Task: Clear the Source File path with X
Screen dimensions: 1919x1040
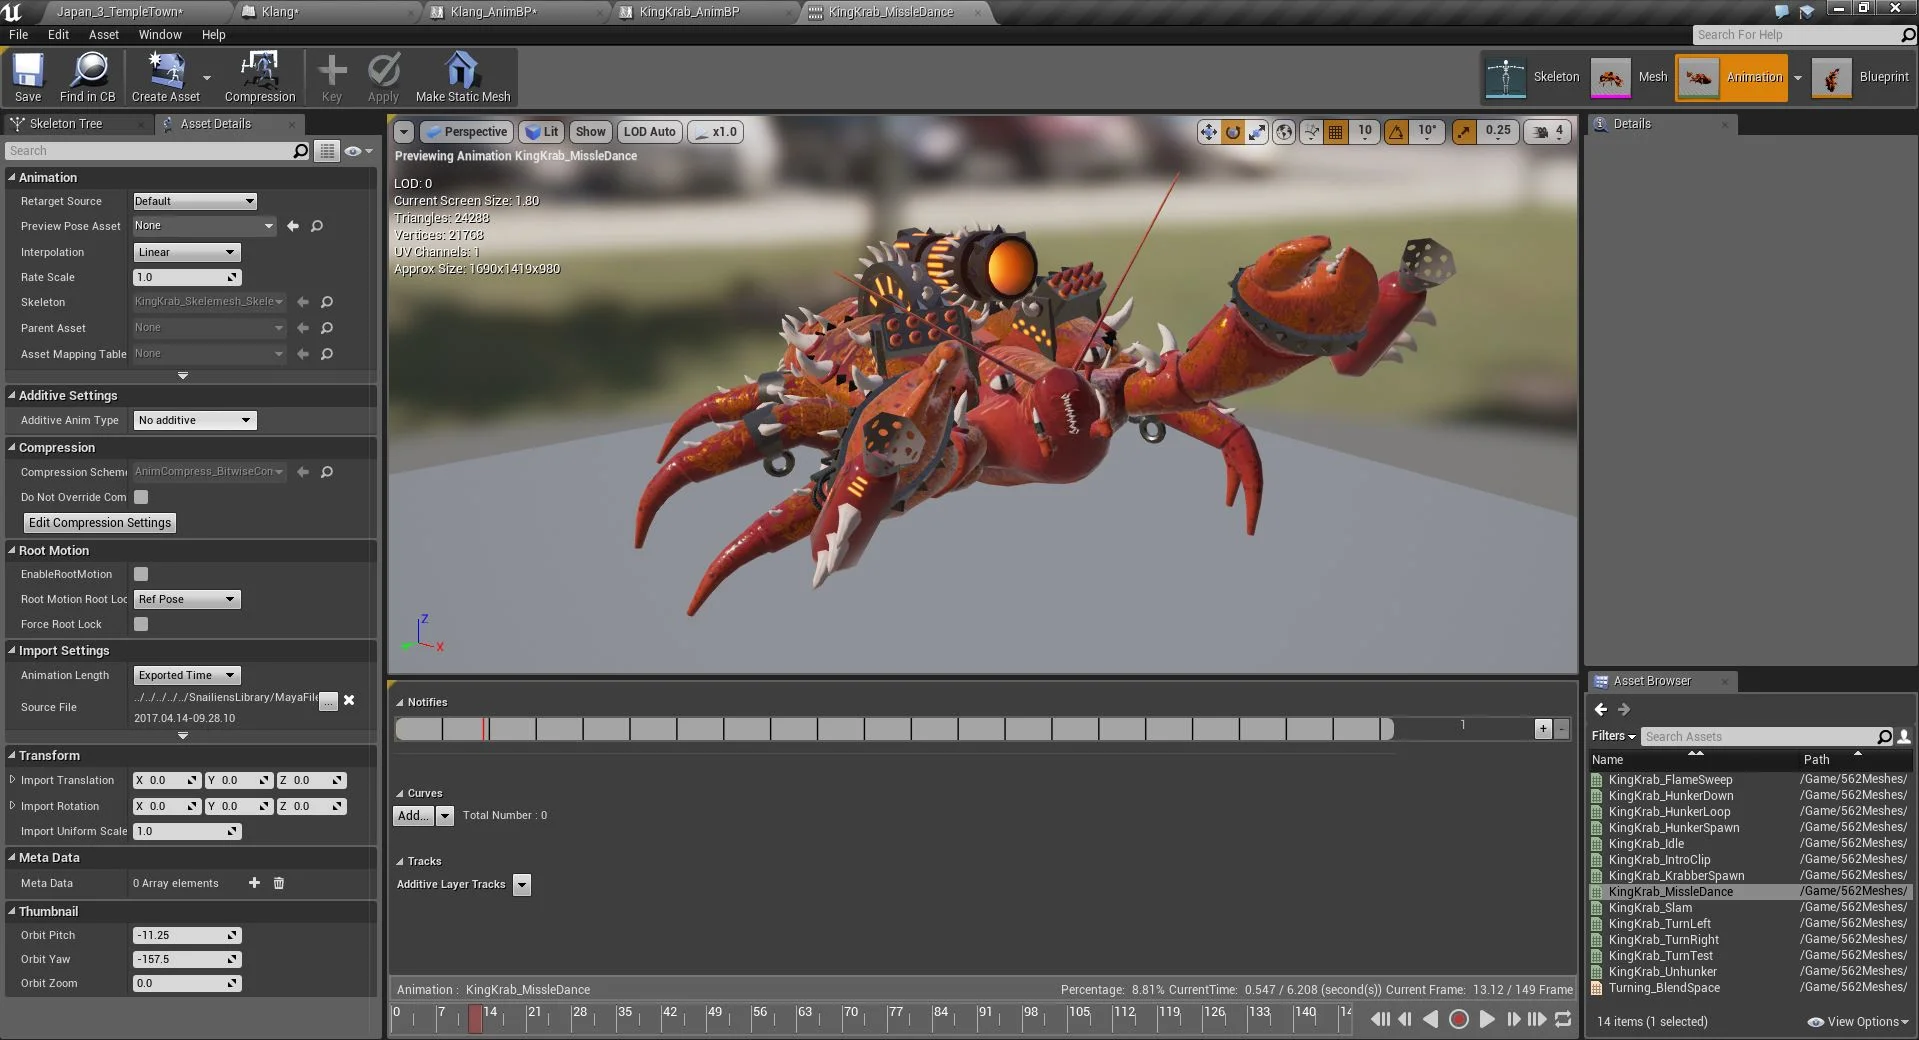Action: [x=349, y=700]
